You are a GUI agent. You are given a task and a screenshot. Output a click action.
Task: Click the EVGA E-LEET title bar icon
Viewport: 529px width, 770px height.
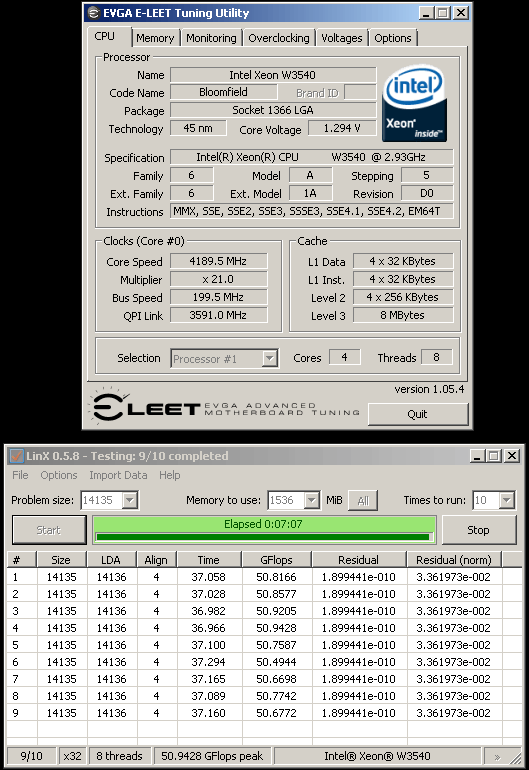93,13
